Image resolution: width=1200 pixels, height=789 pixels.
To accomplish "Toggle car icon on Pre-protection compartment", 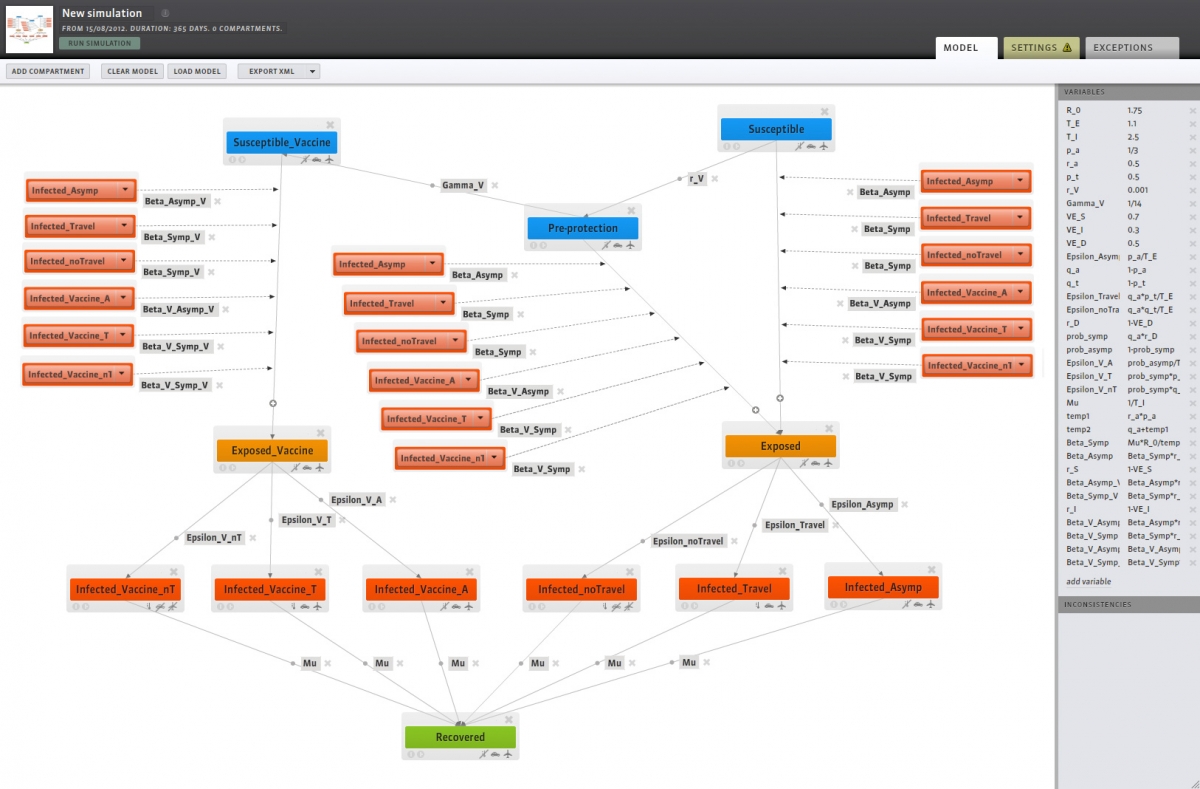I will point(618,245).
